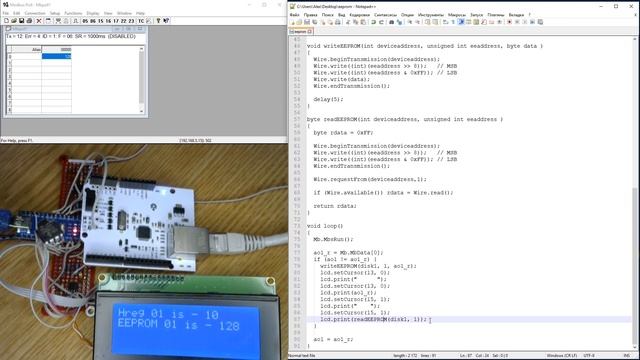Click Windows (CR LF) in Notepad++ status bar
640x360 pixels.
click(562, 356)
